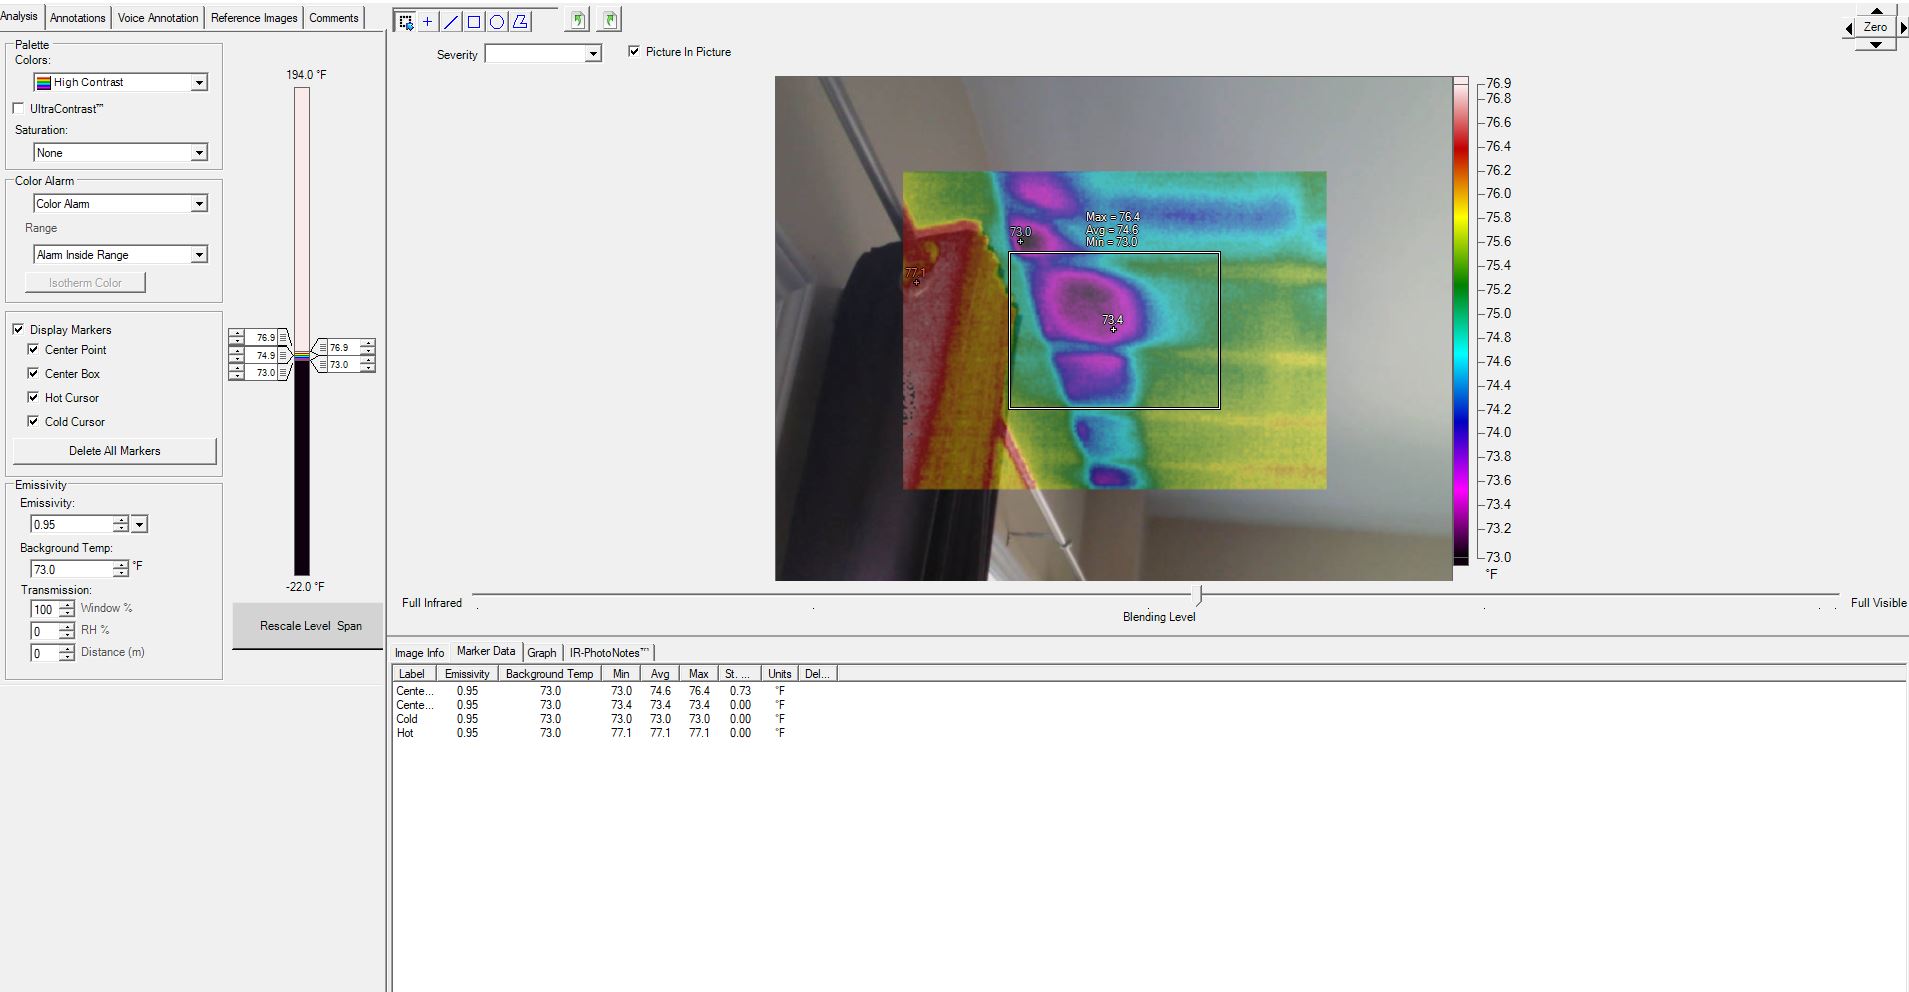
Task: Open the Severity dropdown
Action: 543,54
